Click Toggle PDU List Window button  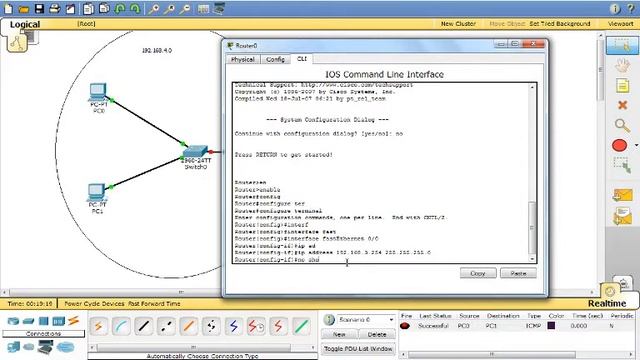(358, 349)
